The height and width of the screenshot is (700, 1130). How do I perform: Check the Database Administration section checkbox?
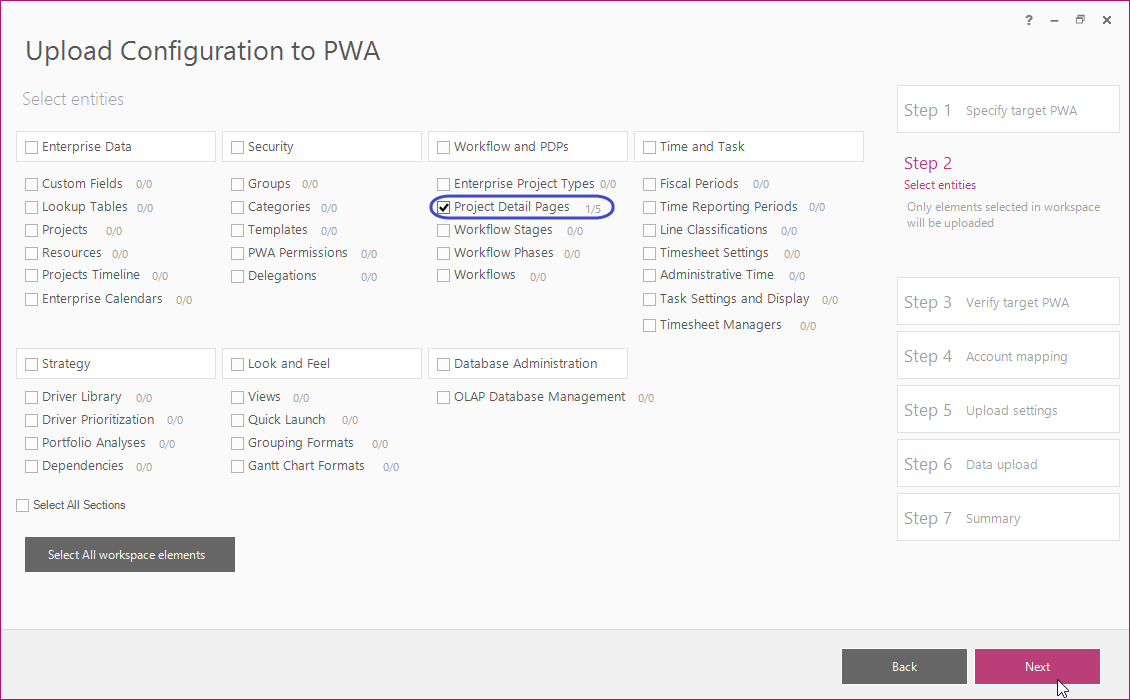444,365
